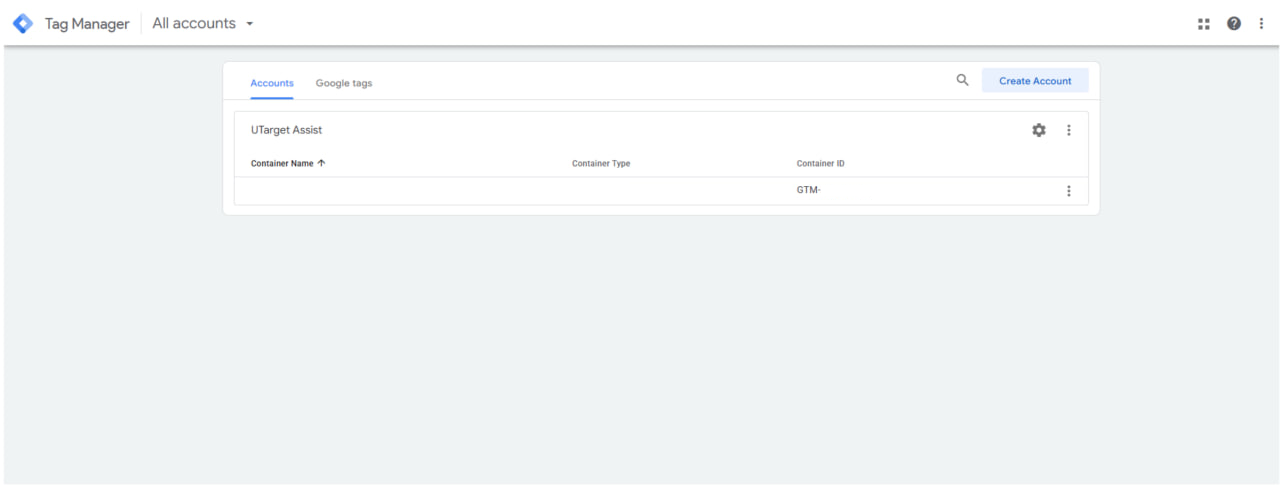This screenshot has height=488, width=1280.
Task: Click the Container Type column header
Action: point(601,164)
